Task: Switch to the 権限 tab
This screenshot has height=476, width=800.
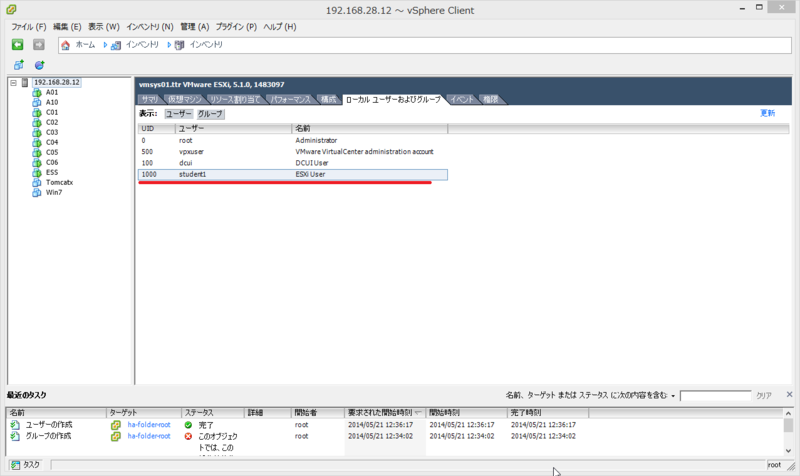Action: [x=491, y=99]
